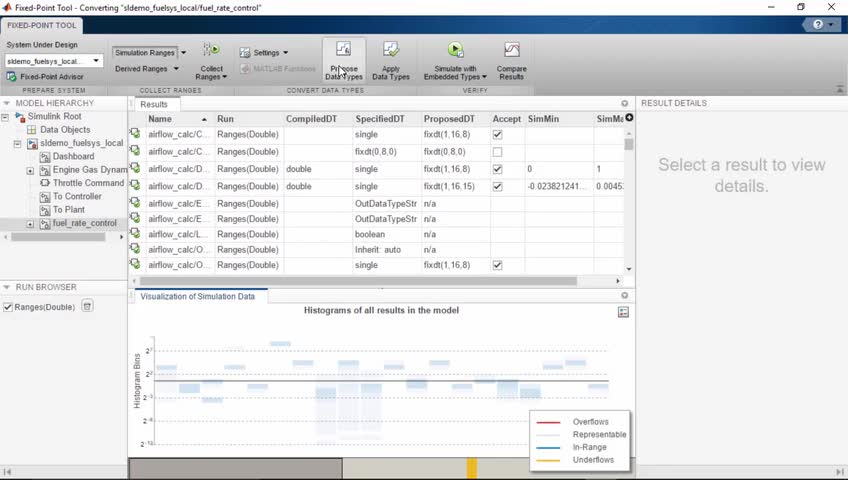Expand the fuel_rate_control tree node

(30, 224)
